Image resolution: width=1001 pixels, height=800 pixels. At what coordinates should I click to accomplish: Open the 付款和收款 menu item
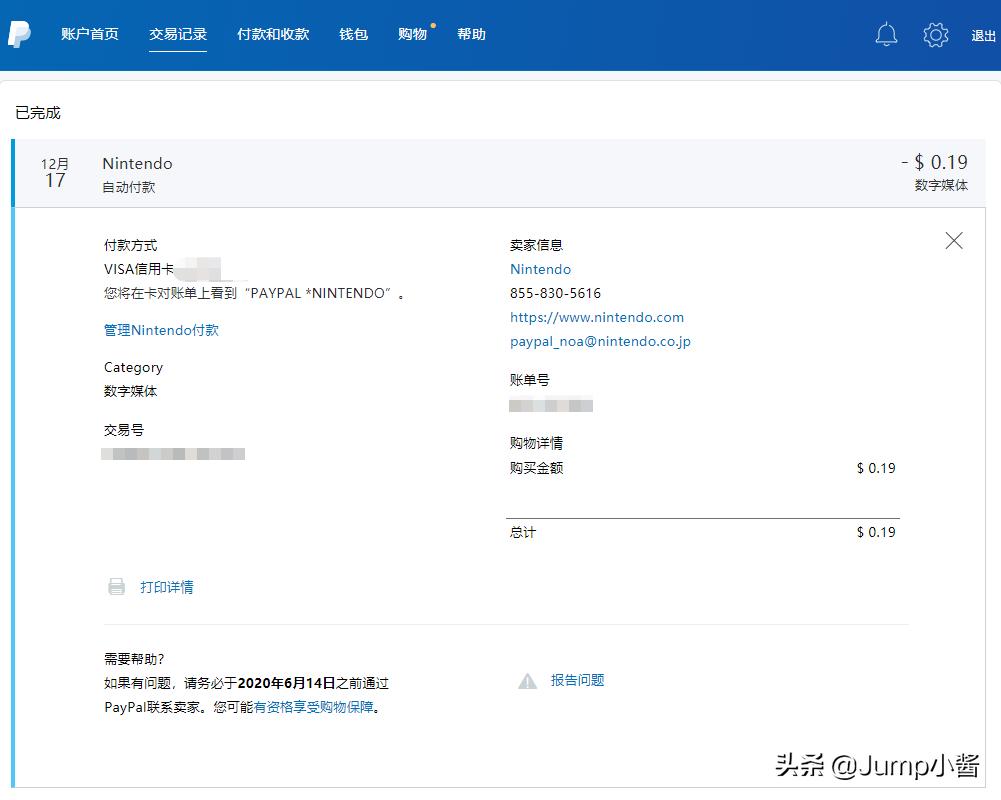272,33
